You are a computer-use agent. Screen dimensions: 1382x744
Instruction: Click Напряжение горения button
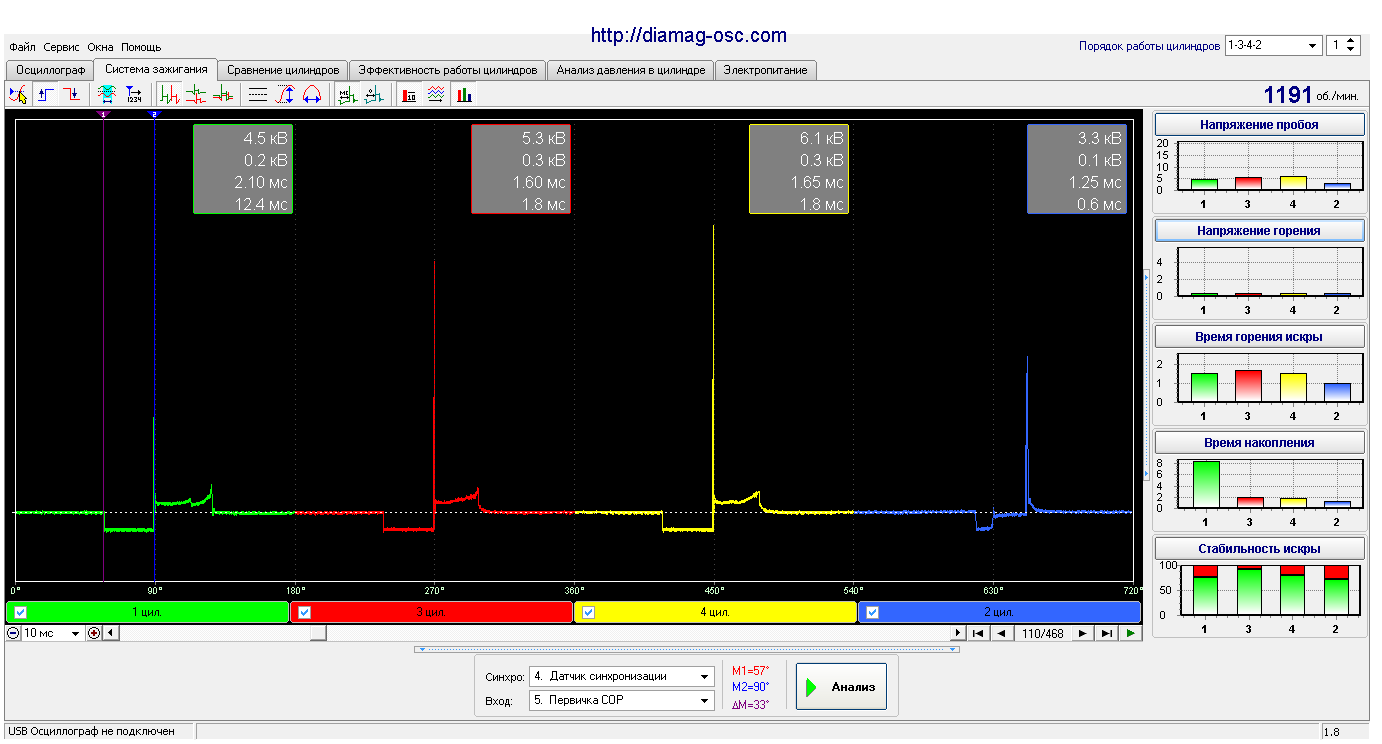point(1259,230)
